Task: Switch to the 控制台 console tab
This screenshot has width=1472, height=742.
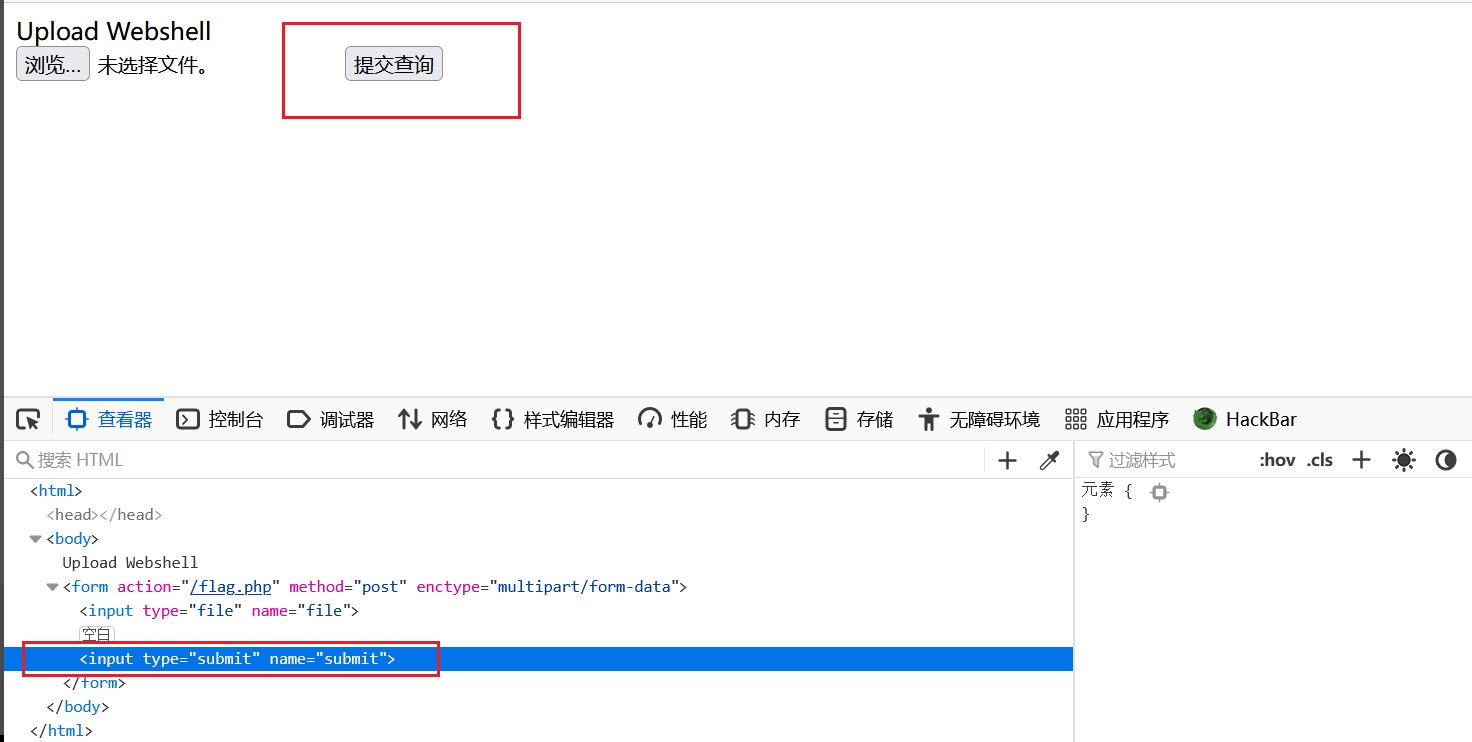Action: tap(219, 419)
